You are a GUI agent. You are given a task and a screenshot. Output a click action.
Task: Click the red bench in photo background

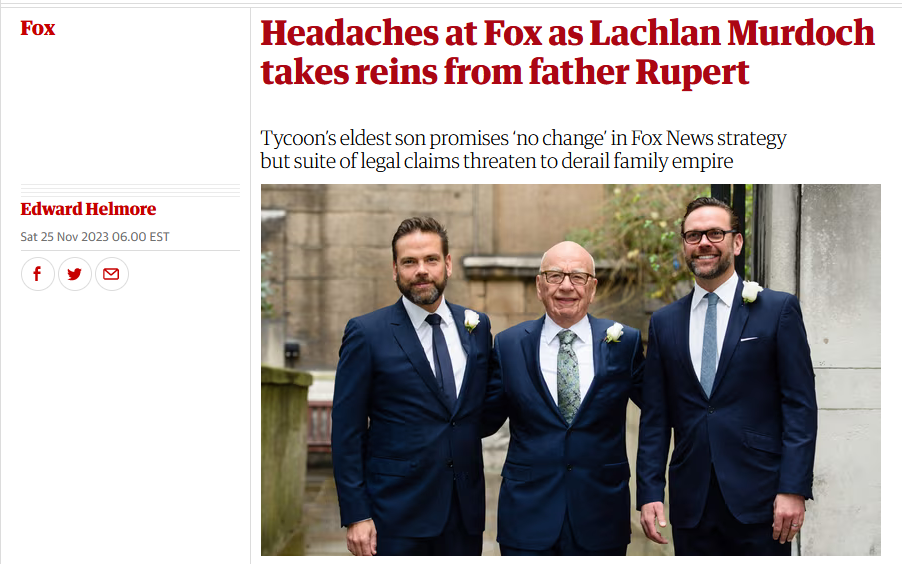pyautogui.click(x=319, y=426)
